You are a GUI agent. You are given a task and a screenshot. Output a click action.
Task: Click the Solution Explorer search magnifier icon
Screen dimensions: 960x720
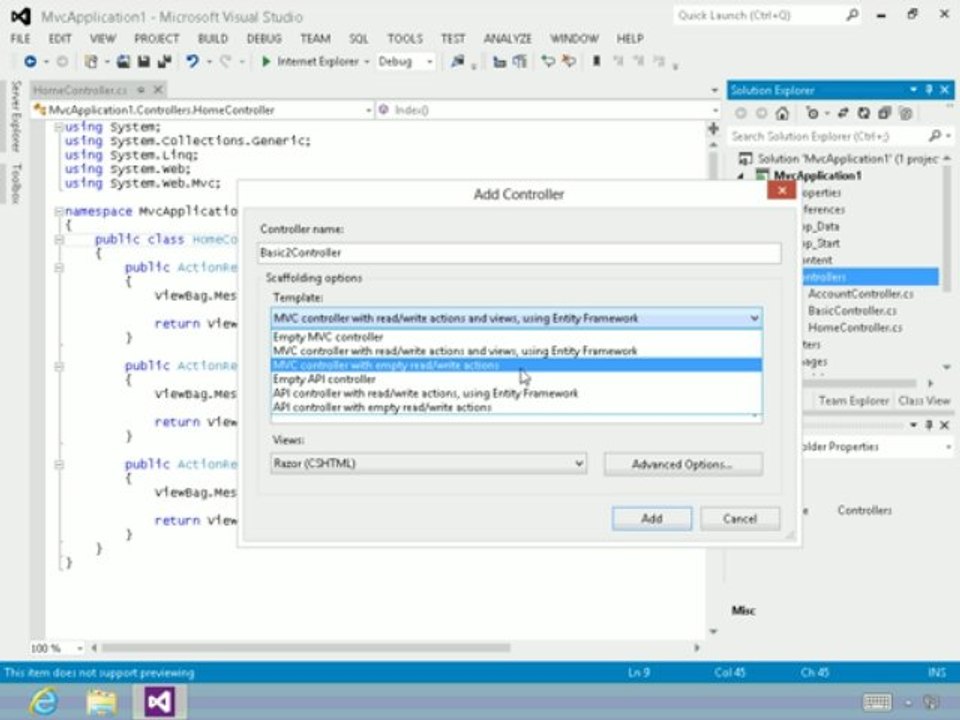pyautogui.click(x=934, y=136)
